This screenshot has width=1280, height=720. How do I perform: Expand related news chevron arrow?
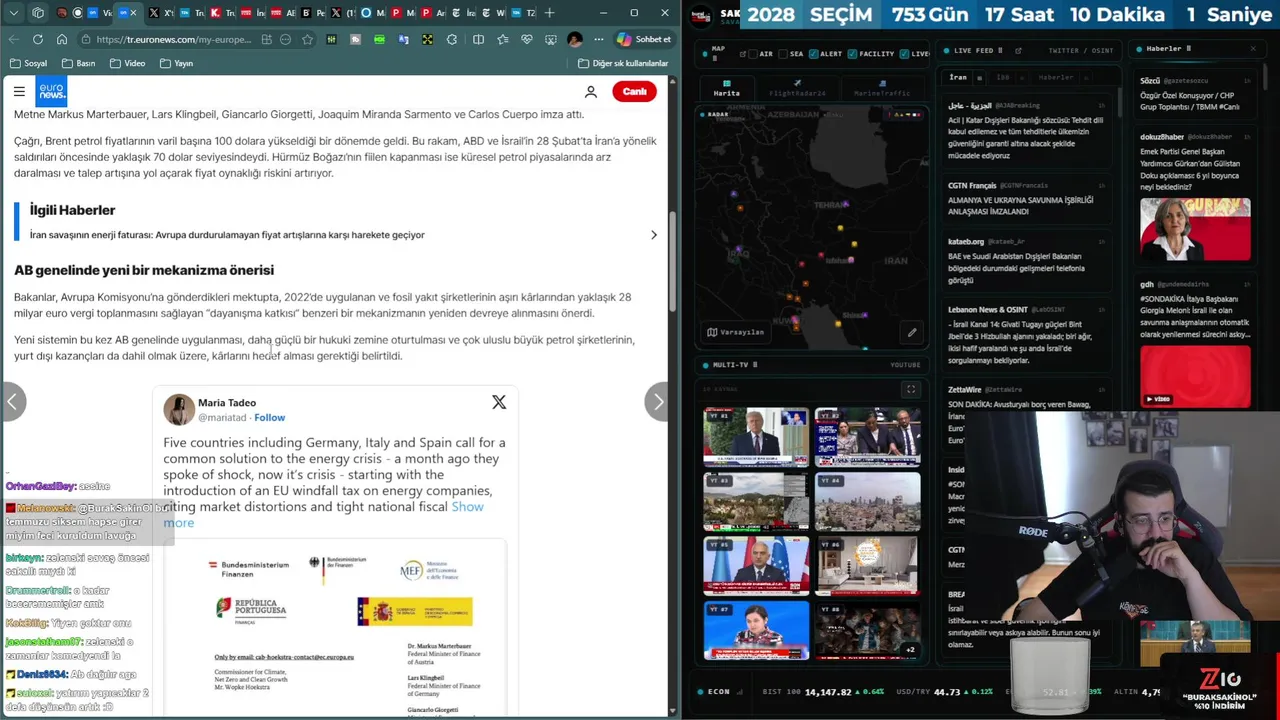coord(654,235)
